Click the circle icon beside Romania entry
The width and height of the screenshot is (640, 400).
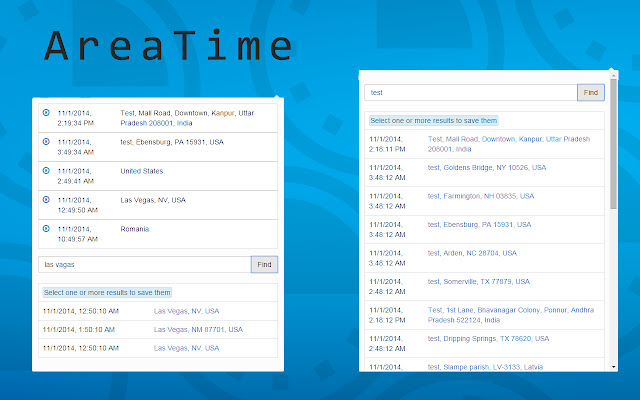click(46, 228)
